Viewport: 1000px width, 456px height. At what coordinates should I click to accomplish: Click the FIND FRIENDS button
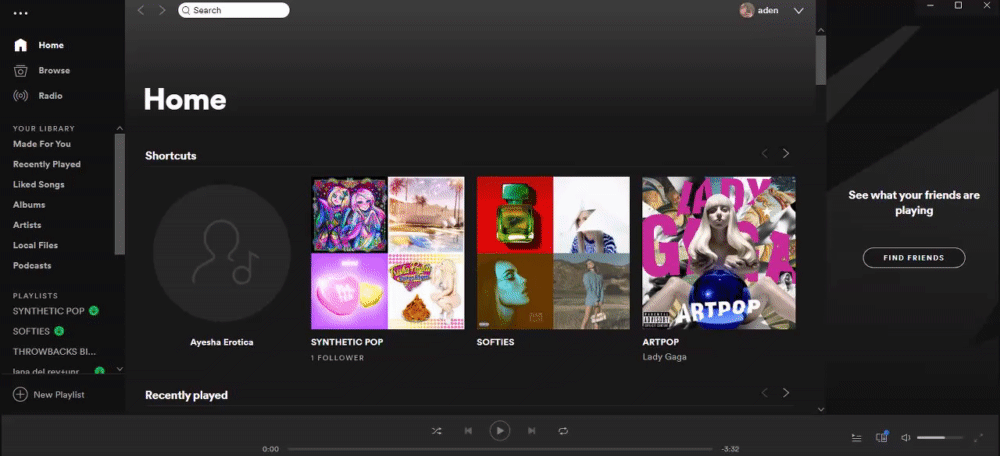(x=914, y=258)
